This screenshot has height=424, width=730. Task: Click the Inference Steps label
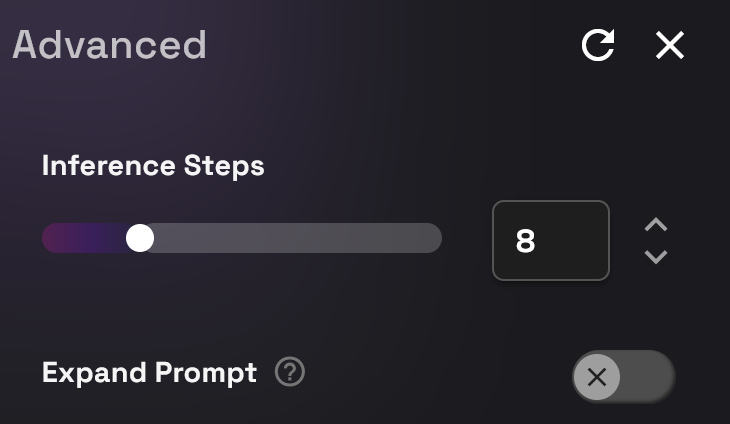[153, 165]
